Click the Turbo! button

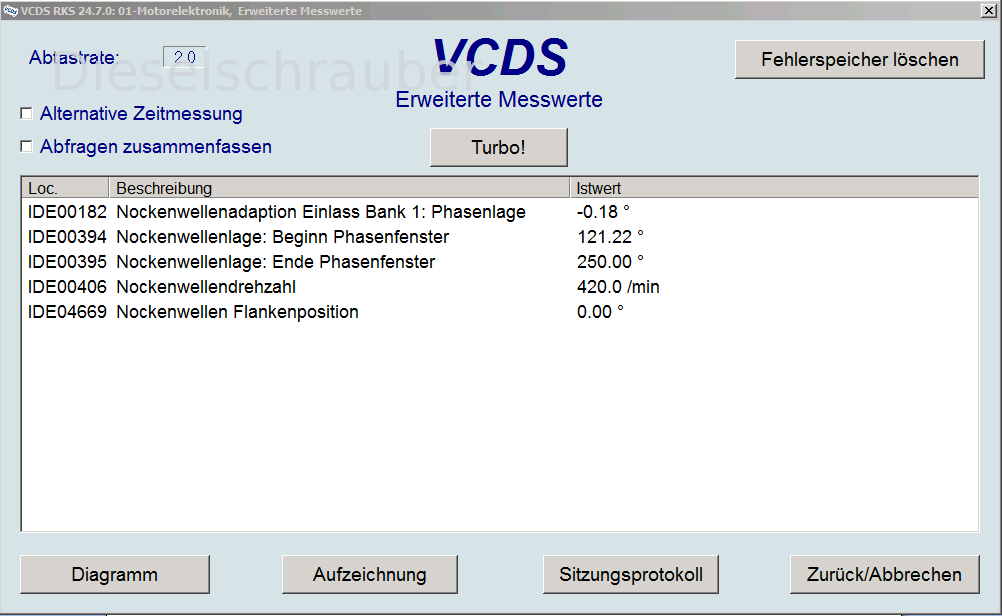click(x=498, y=147)
